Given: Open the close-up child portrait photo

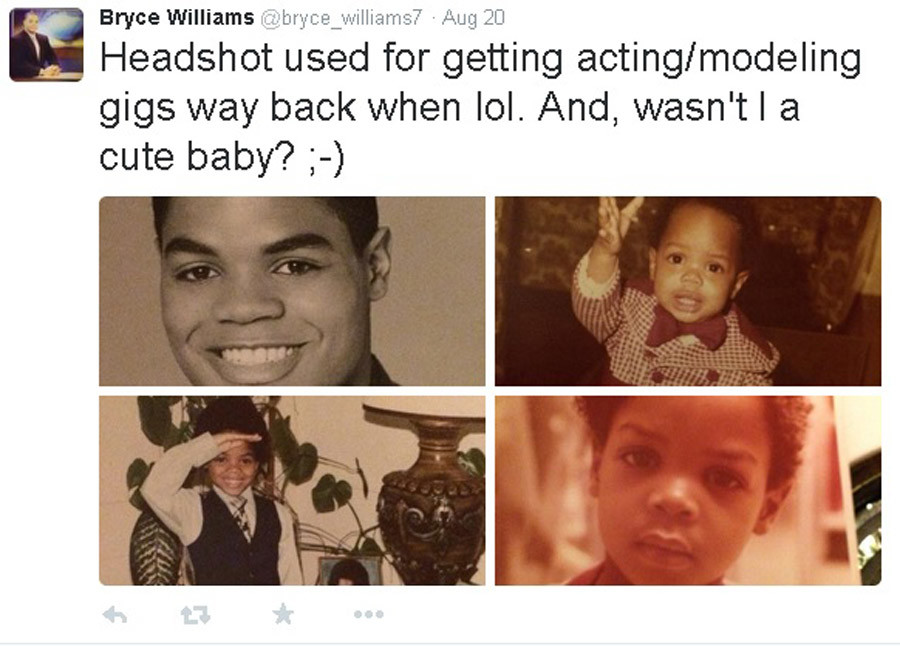Looking at the screenshot, I should 688,491.
